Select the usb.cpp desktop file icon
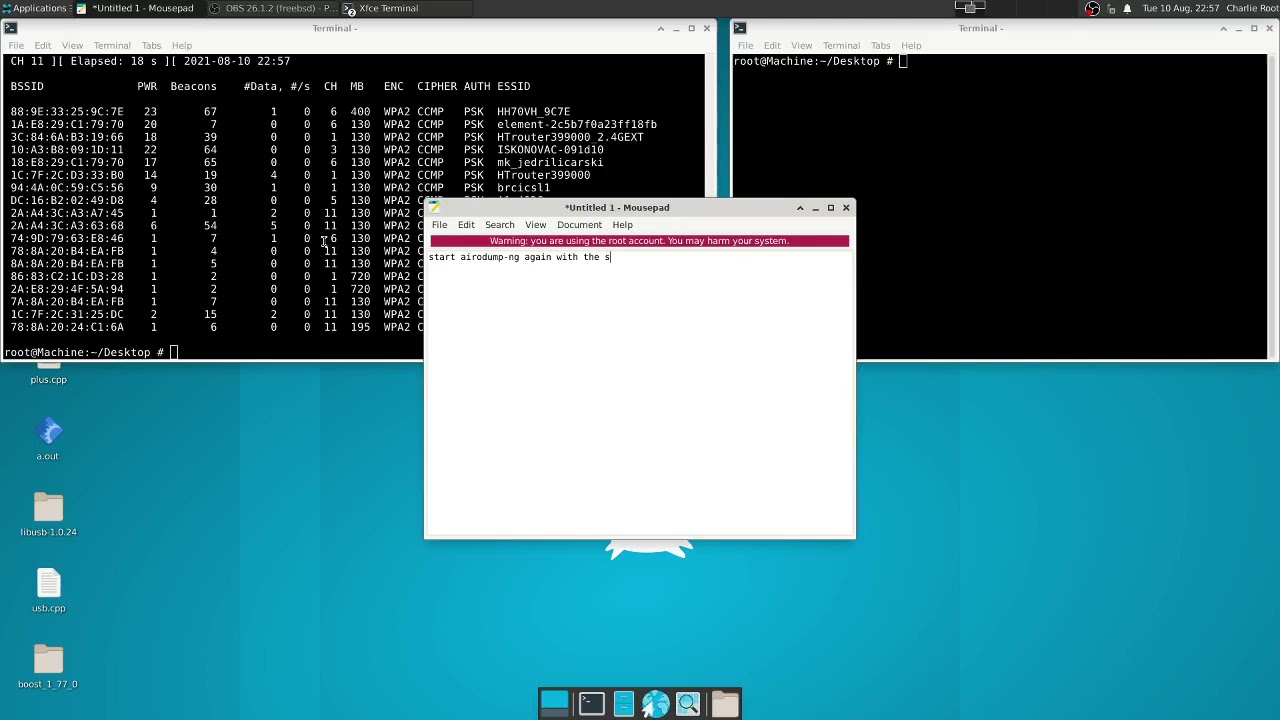 click(48, 584)
